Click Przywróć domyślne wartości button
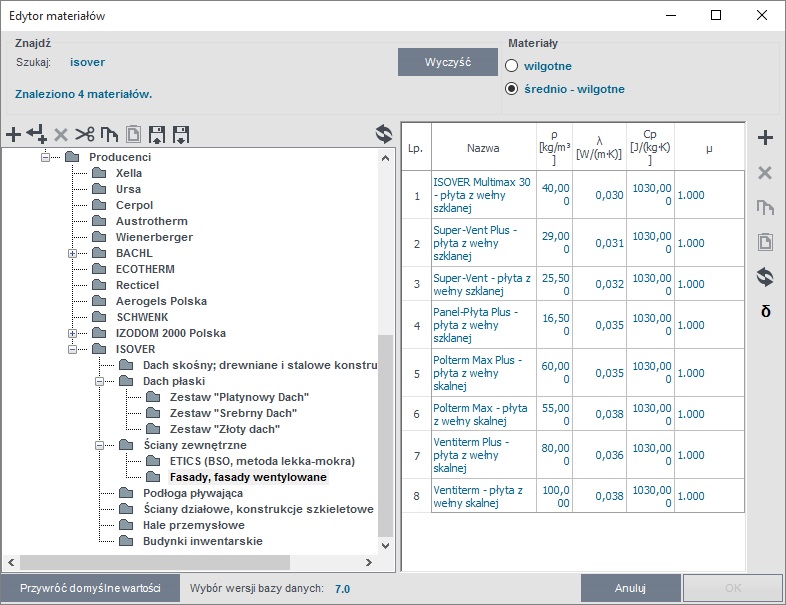The image size is (786, 605). (90, 588)
